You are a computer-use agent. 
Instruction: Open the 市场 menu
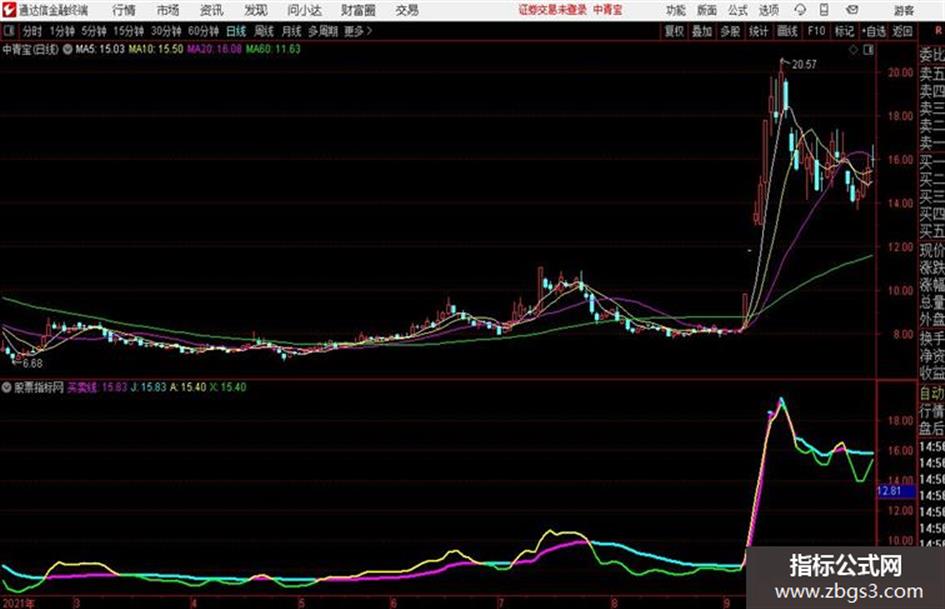168,10
